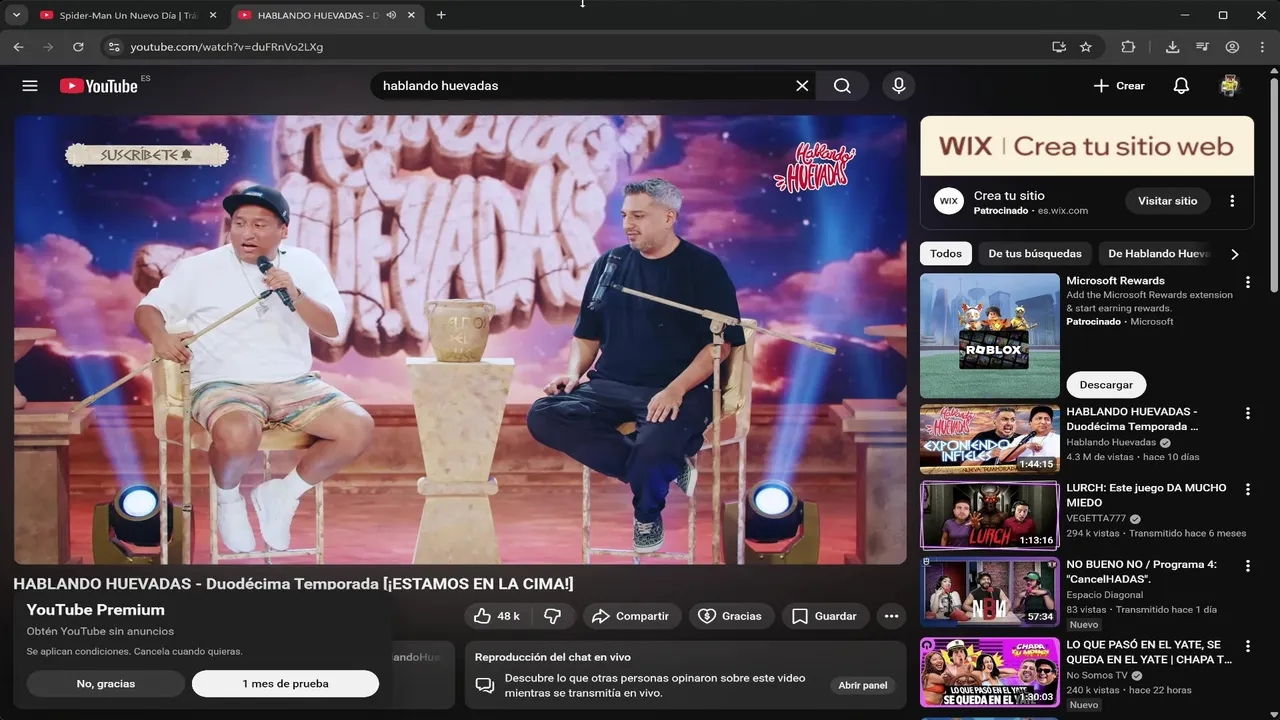Click Visitar sitio for WIX
1280x720 pixels.
(x=1167, y=201)
